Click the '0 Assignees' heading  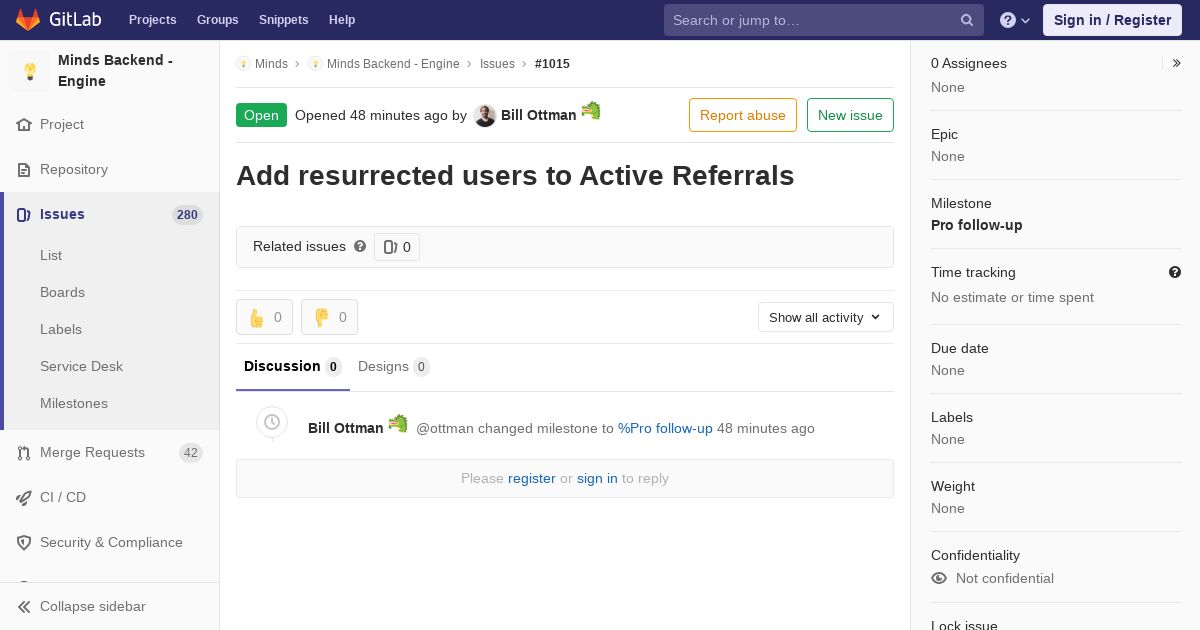[x=969, y=63]
